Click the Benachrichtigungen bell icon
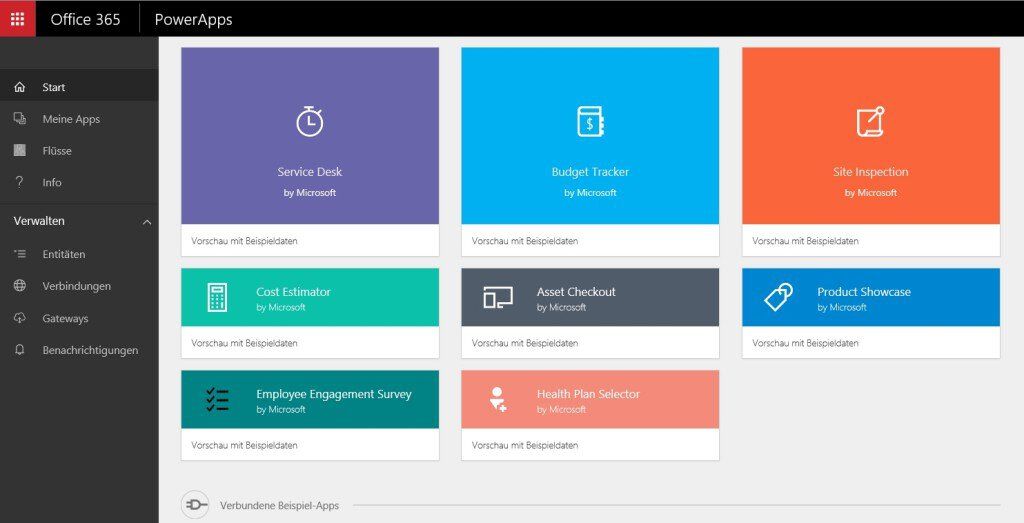1024x523 pixels. (20, 350)
